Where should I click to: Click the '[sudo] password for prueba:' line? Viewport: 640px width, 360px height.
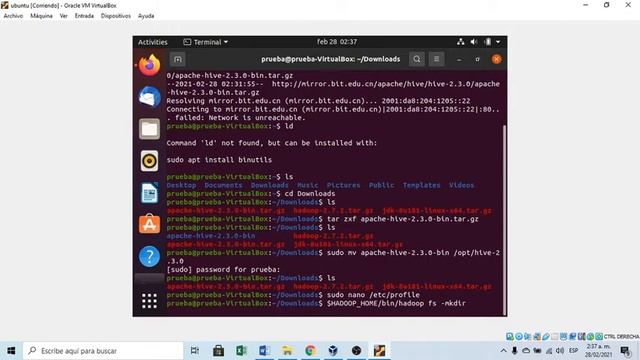pos(223,269)
